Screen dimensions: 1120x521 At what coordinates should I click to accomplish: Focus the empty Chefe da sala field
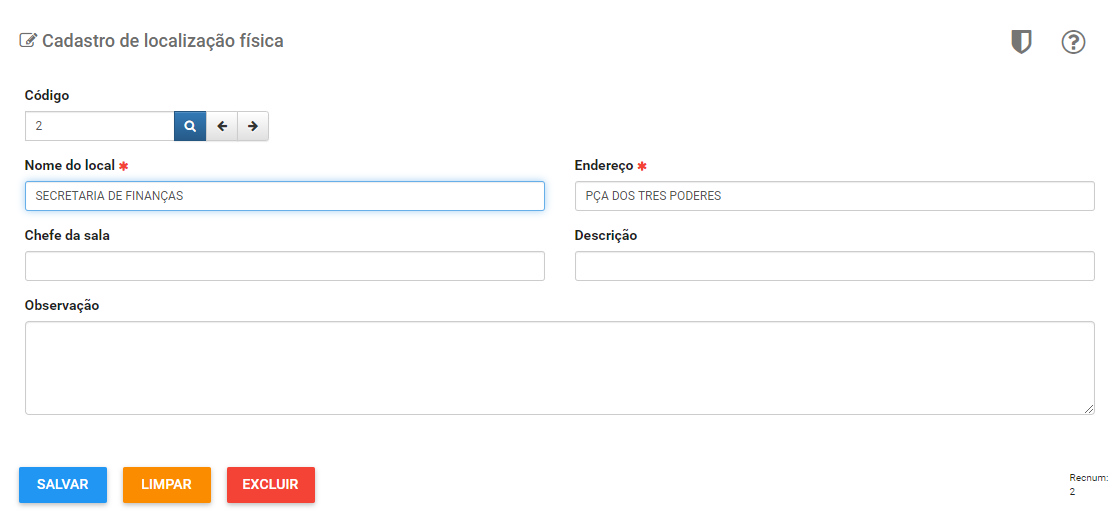click(285, 266)
